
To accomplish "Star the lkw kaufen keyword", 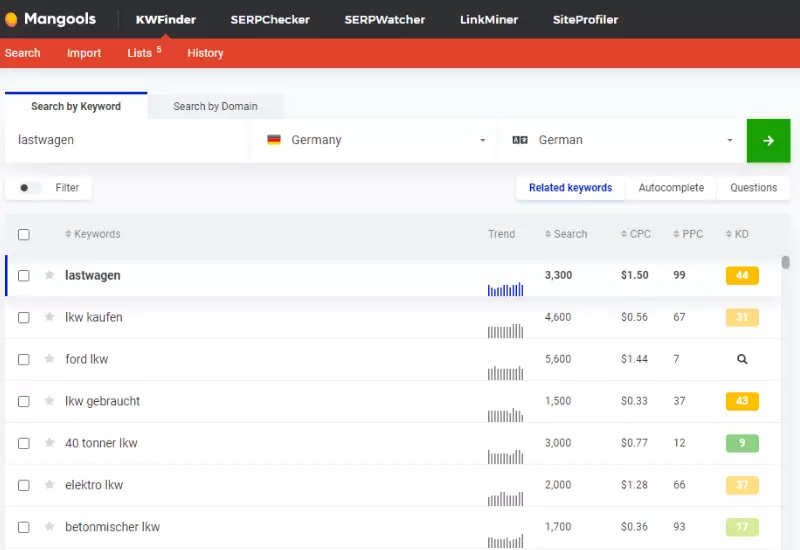I will (x=49, y=317).
